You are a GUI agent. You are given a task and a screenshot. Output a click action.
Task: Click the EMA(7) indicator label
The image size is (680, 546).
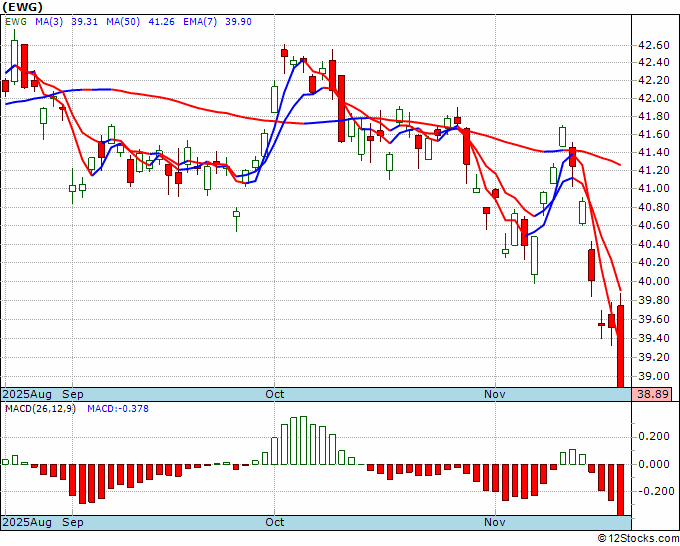[200, 22]
